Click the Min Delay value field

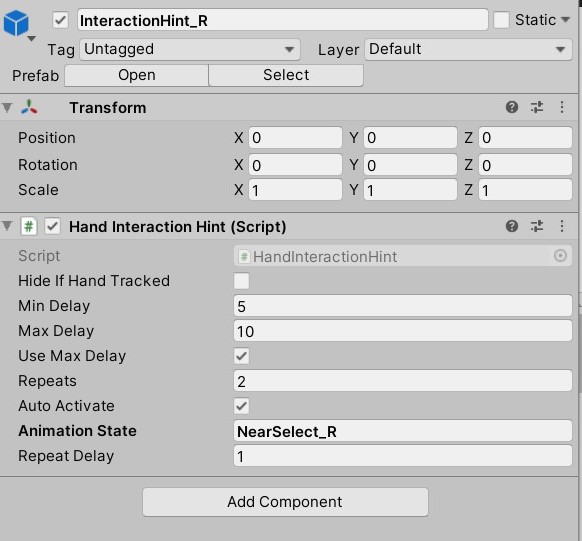(x=403, y=306)
